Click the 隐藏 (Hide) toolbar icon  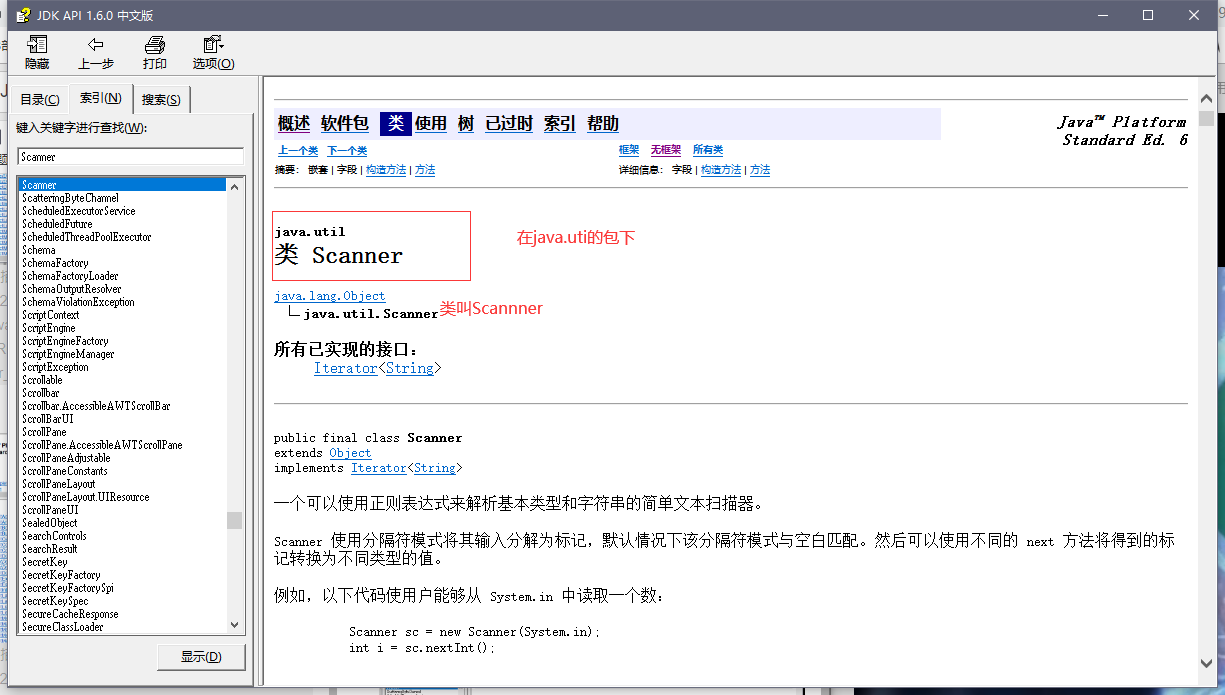pyautogui.click(x=36, y=52)
